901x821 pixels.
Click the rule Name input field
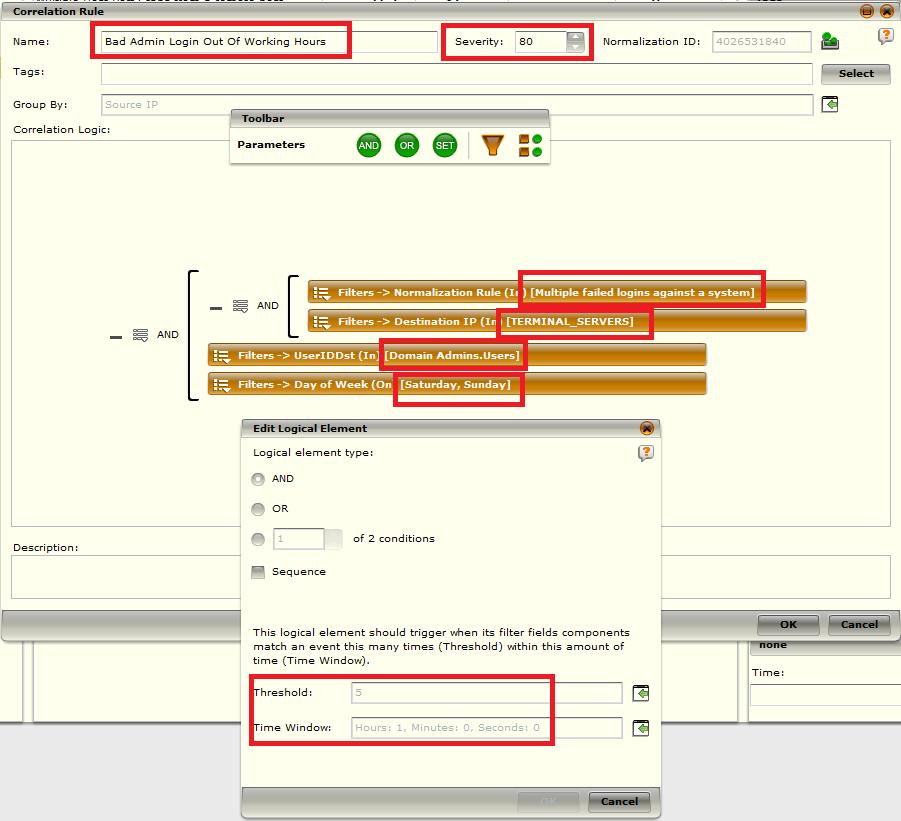pyautogui.click(x=269, y=41)
